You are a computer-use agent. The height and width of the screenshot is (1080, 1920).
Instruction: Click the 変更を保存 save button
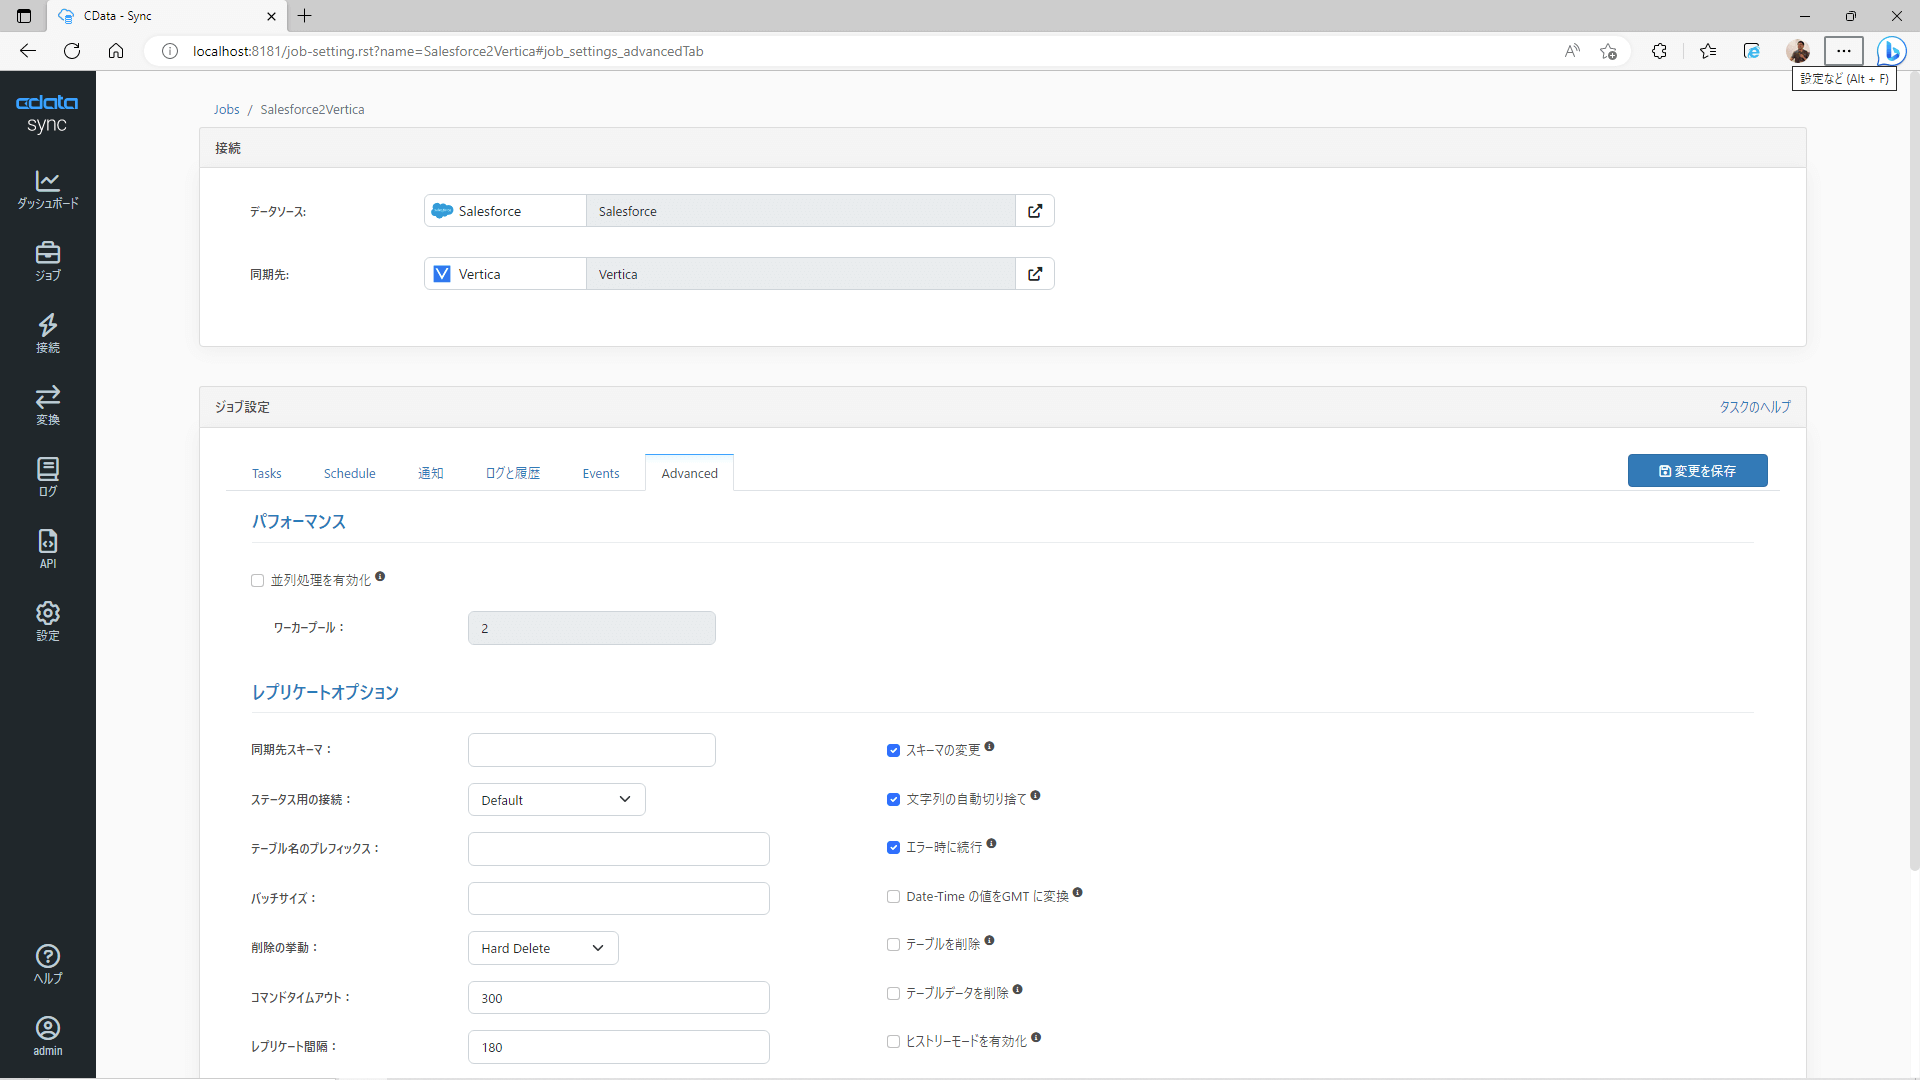[x=1697, y=471]
